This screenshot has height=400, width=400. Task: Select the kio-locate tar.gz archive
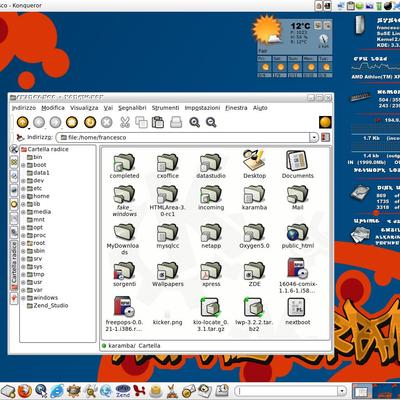211,314
